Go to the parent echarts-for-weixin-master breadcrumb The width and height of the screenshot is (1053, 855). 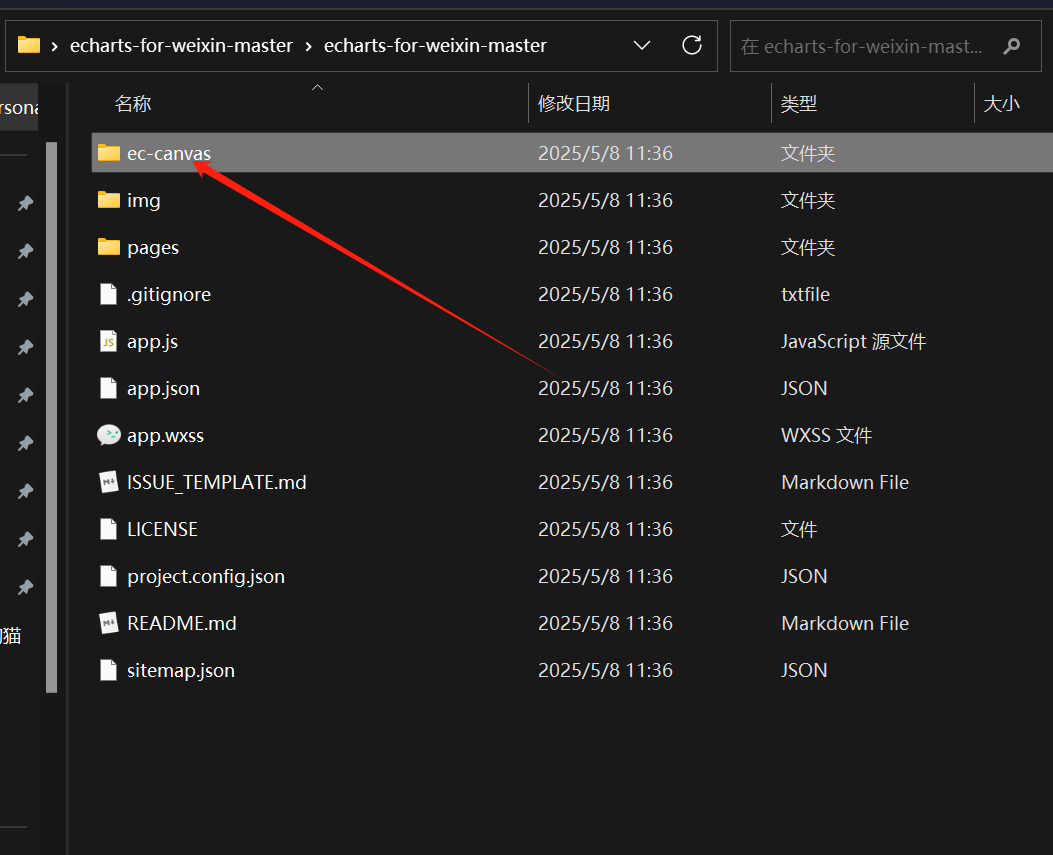pos(181,46)
